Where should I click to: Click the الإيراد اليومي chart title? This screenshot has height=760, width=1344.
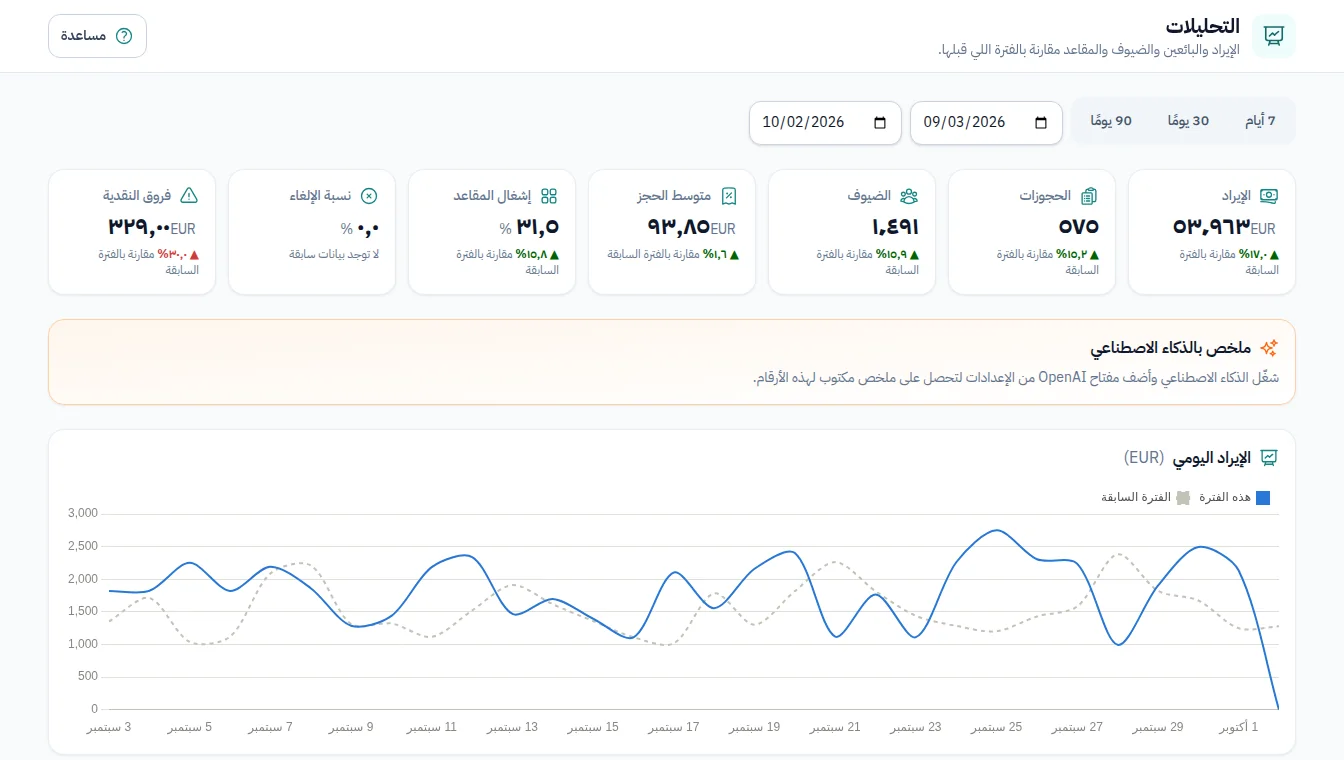[x=1210, y=458]
